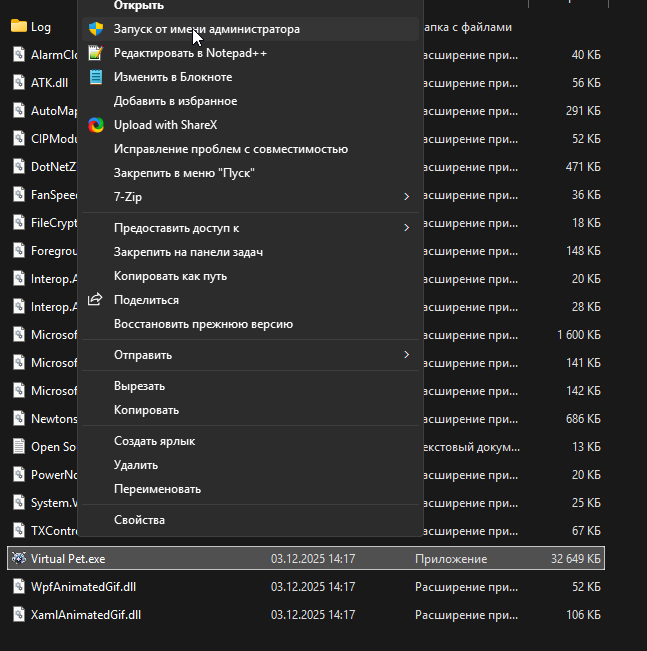The image size is (647, 651).
Task: Click the share icon next to Поделиться
Action: [x=96, y=300]
